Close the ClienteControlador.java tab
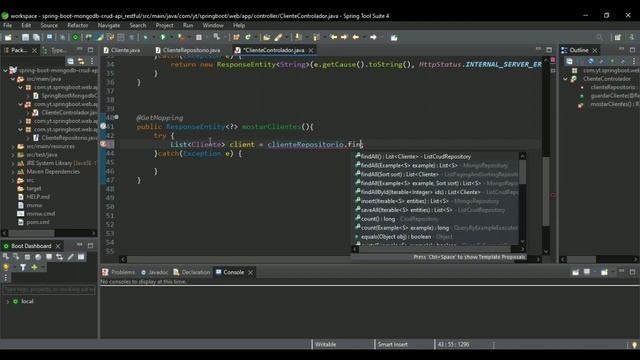Image resolution: width=640 pixels, height=360 pixels. tap(311, 50)
